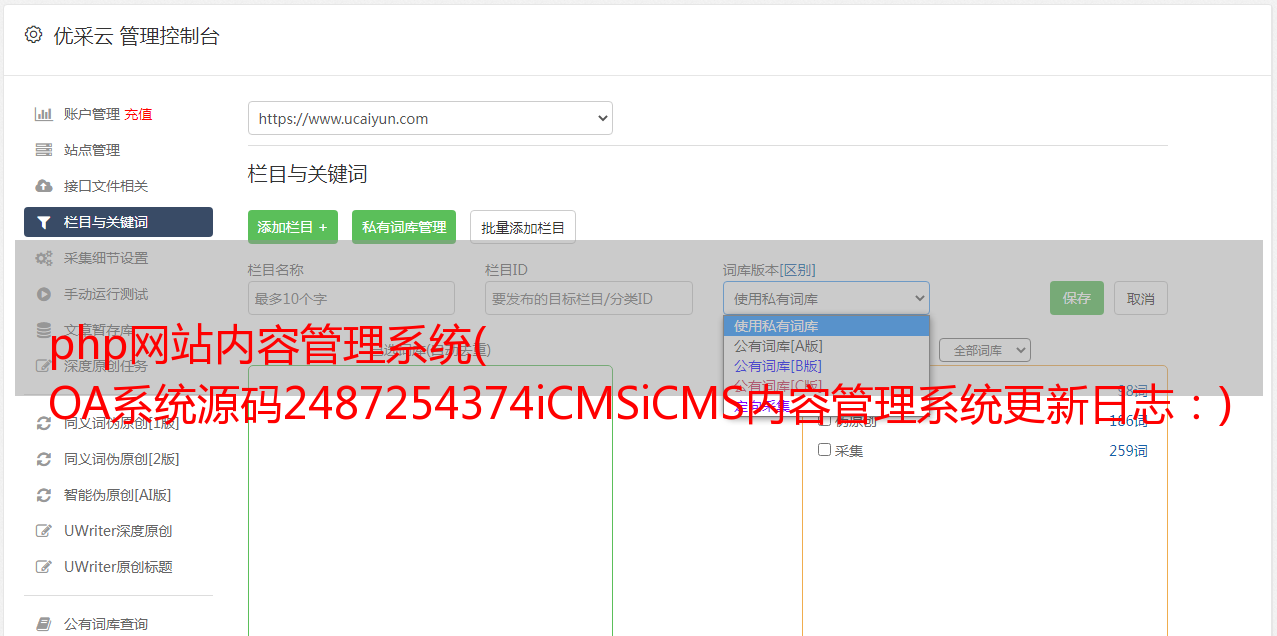Click the edit icon for 深度原创任务
Screen dimensions: 1277x636
coord(44,366)
